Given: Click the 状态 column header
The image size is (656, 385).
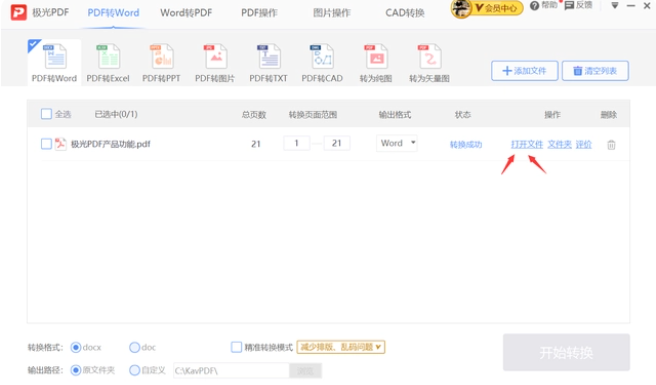Looking at the screenshot, I should (x=463, y=115).
